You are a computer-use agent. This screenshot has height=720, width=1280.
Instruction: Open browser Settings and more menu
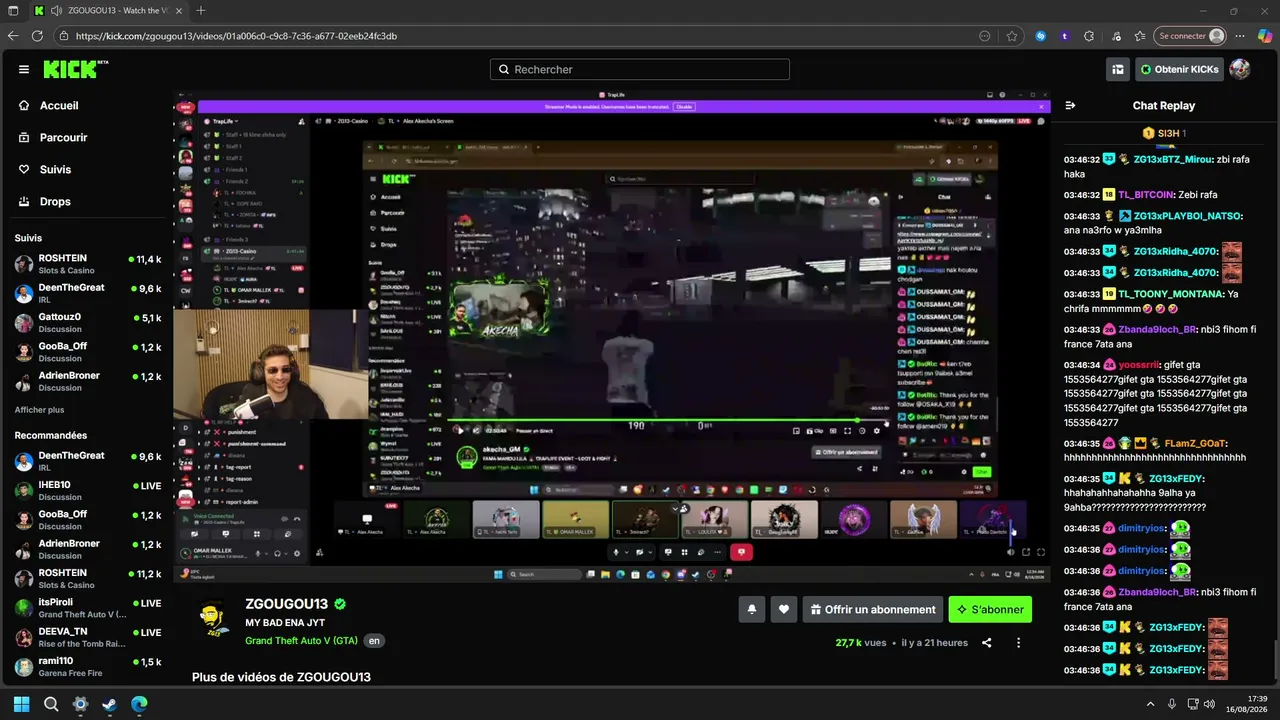pyautogui.click(x=1240, y=36)
